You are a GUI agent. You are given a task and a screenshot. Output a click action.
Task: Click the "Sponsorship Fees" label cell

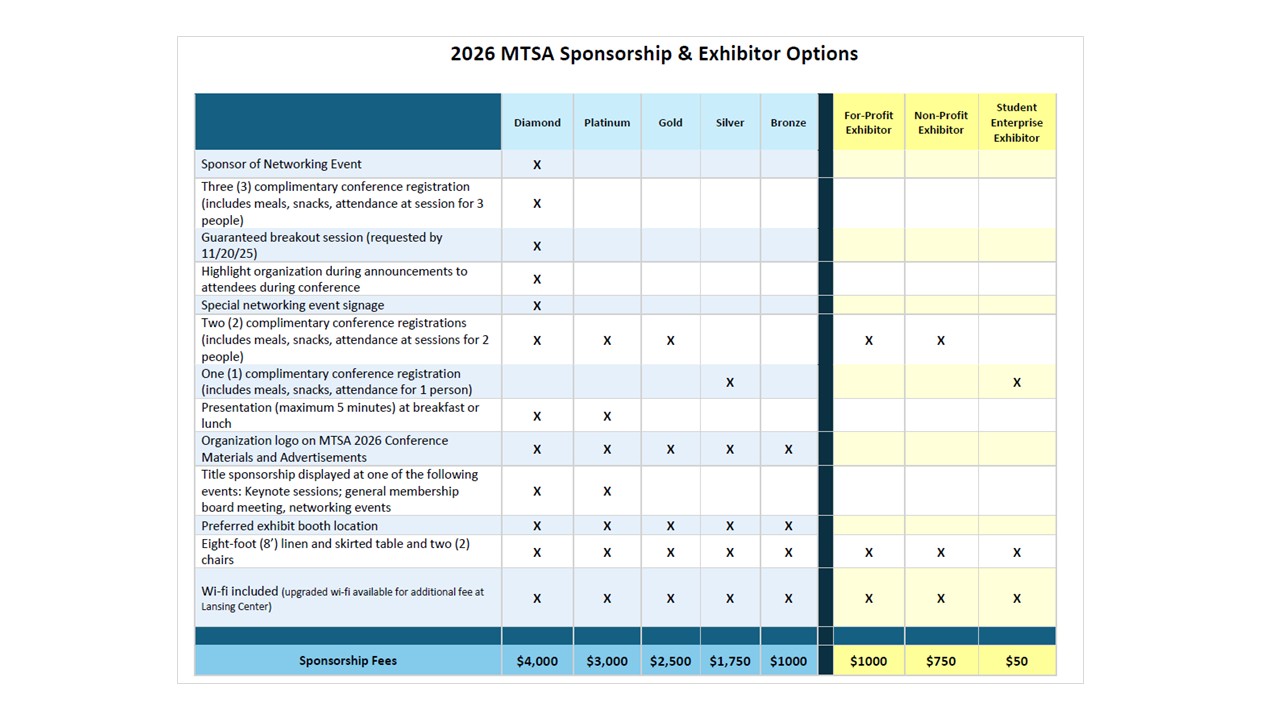point(347,661)
